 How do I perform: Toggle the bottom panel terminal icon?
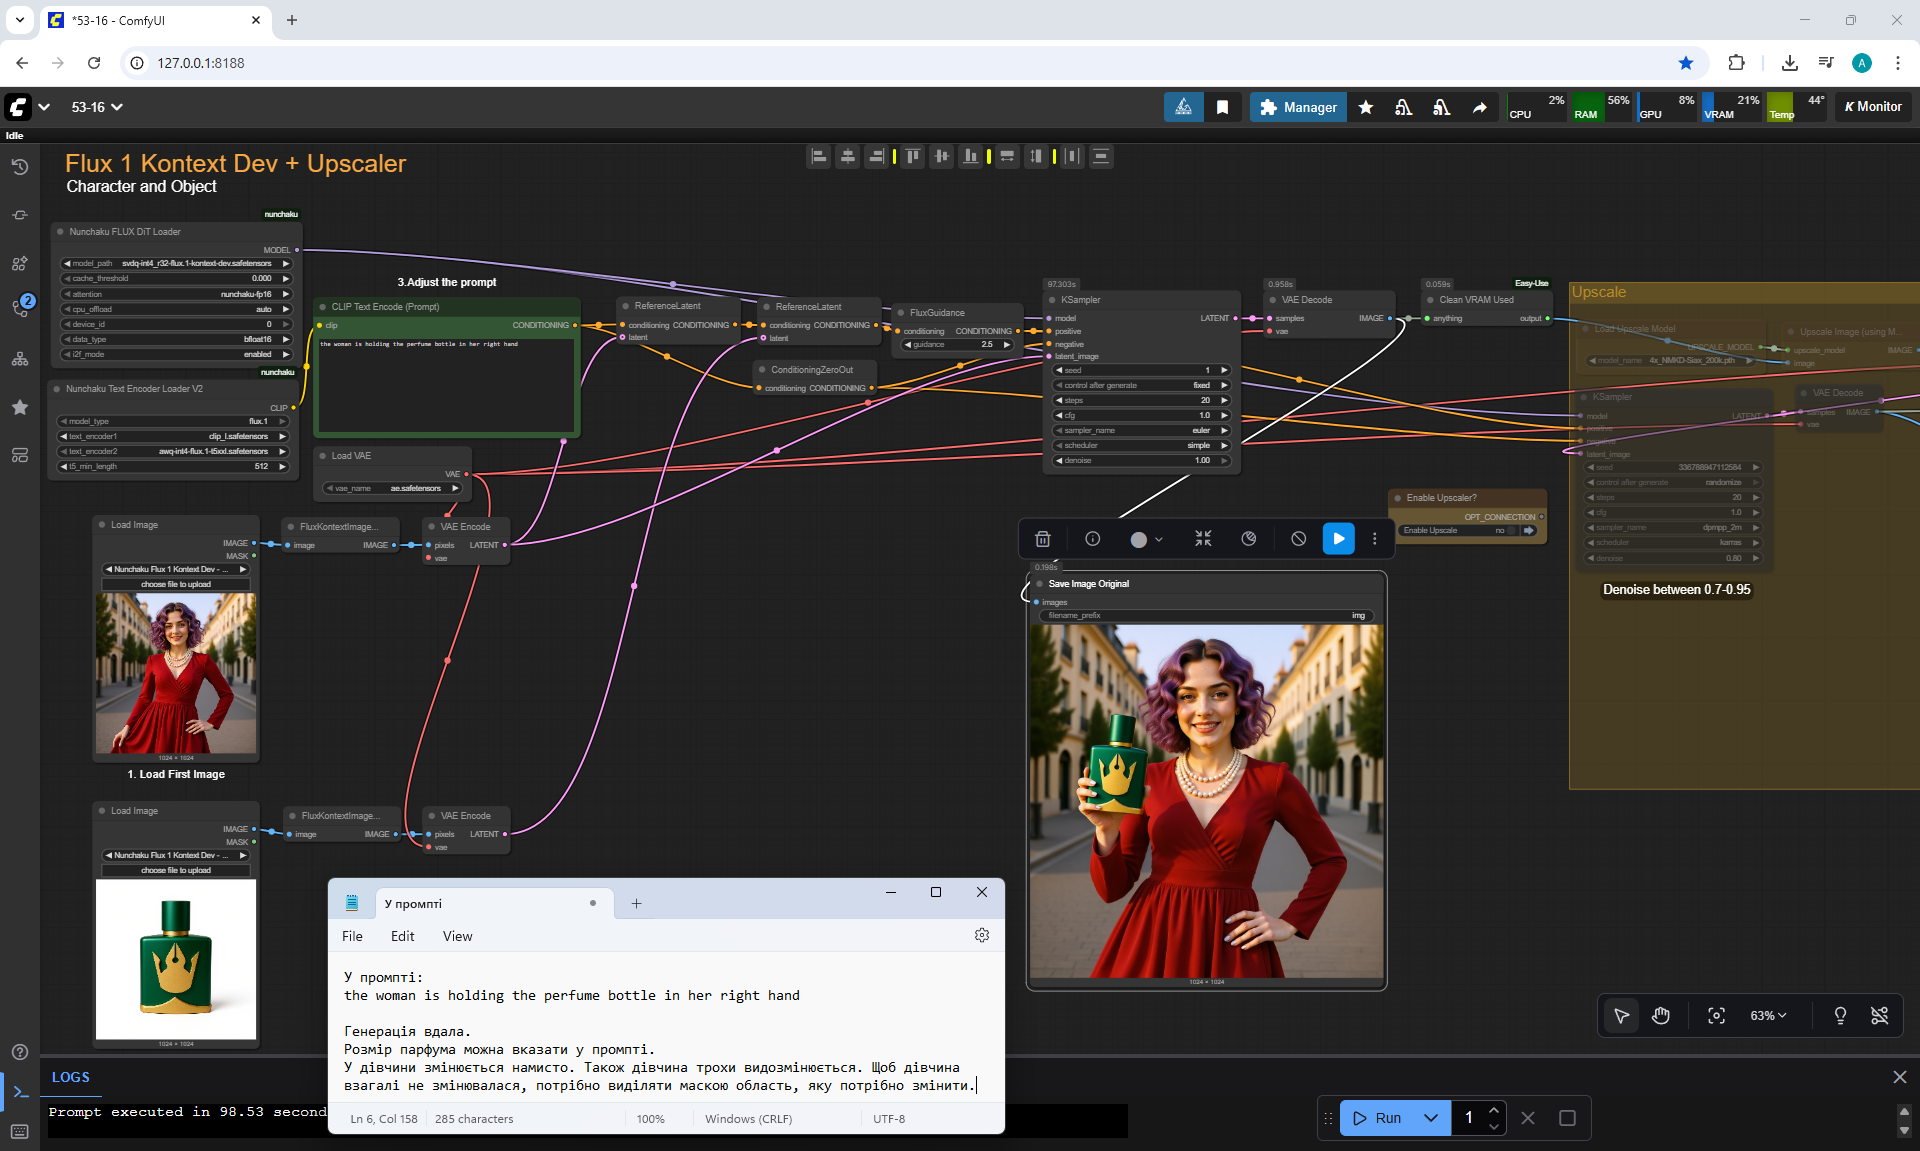(x=20, y=1091)
